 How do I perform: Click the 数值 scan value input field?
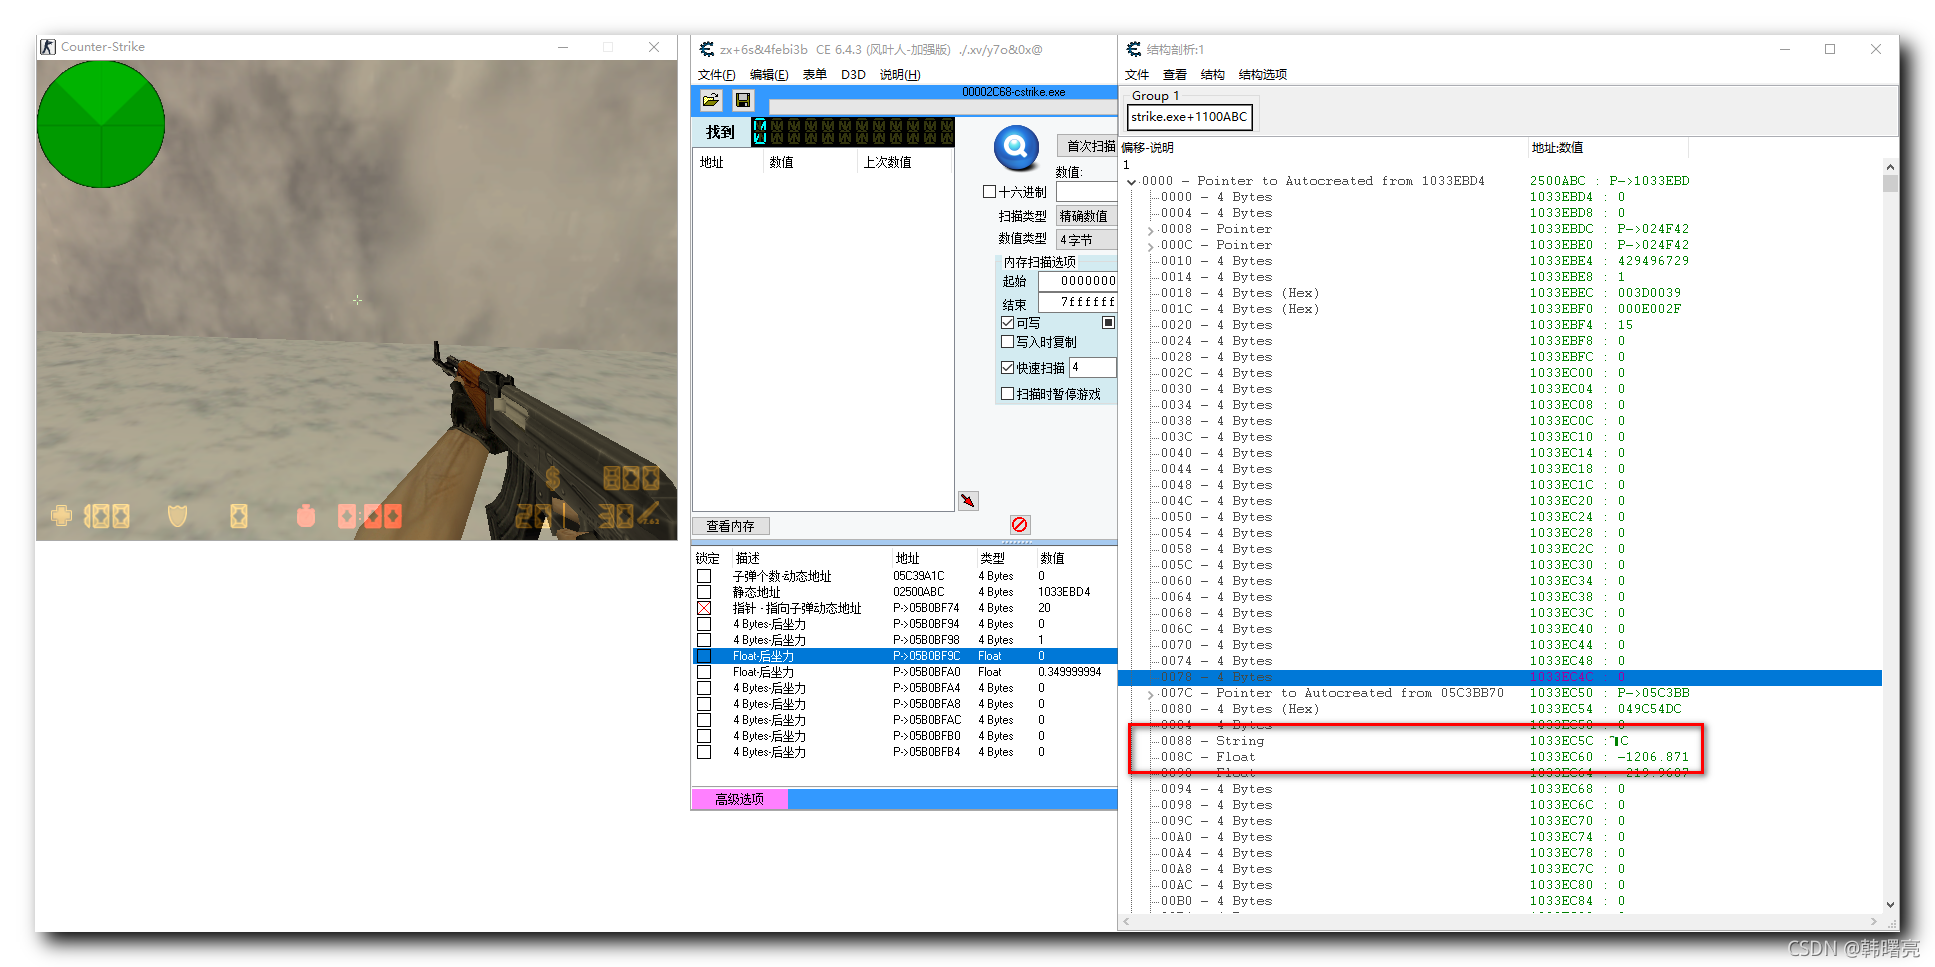(1086, 192)
